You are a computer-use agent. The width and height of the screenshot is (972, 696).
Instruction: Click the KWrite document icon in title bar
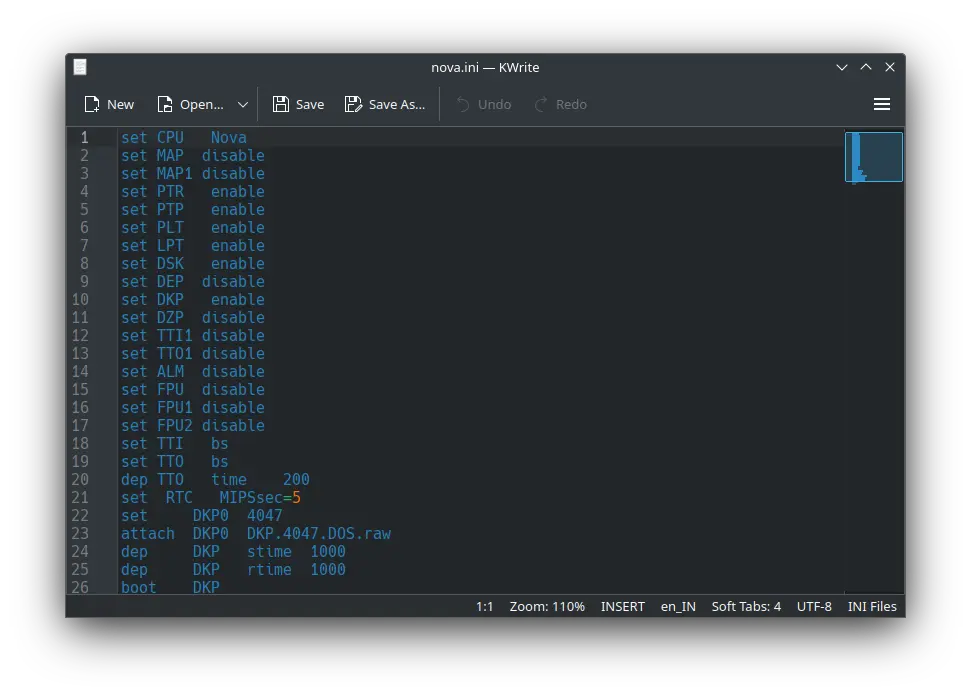[80, 67]
